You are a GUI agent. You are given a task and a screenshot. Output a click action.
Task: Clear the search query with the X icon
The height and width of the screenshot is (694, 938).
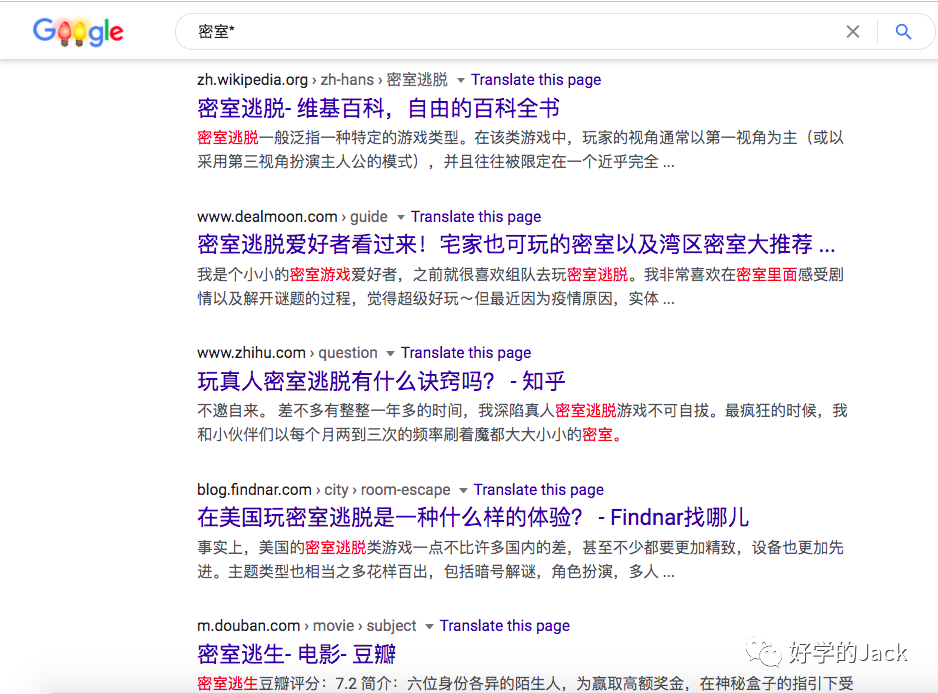[852, 31]
